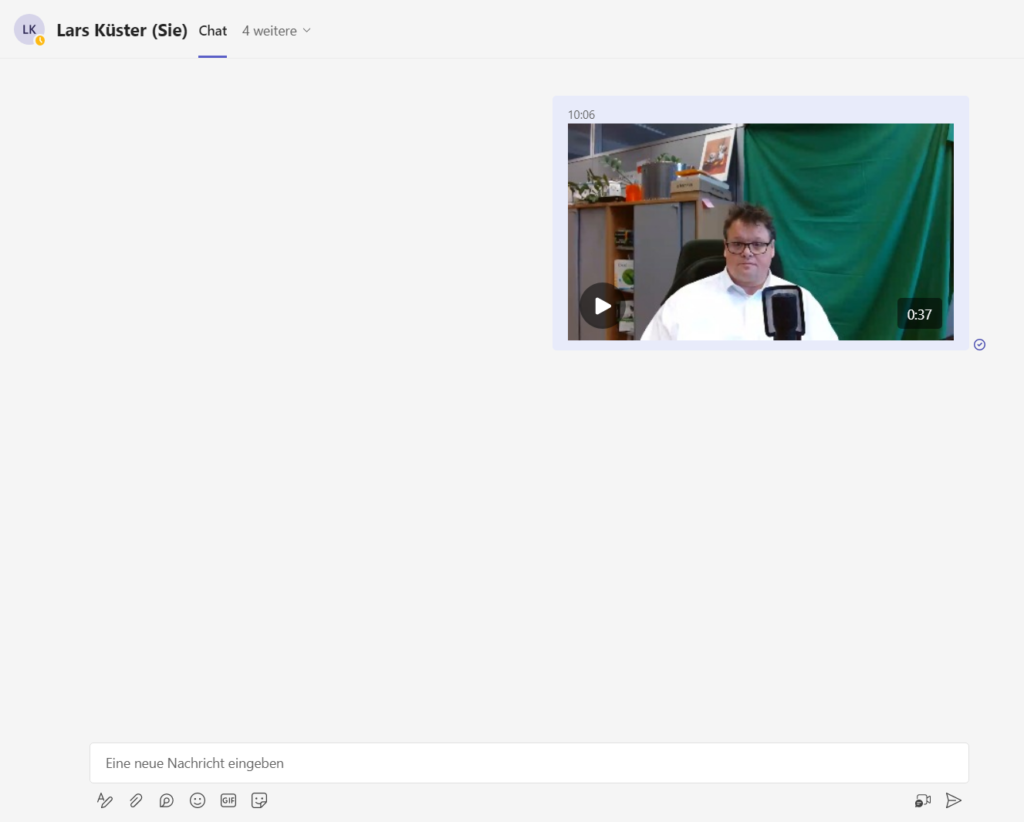Record a video clip message
Screen dimensions: 1024x822
tap(923, 800)
